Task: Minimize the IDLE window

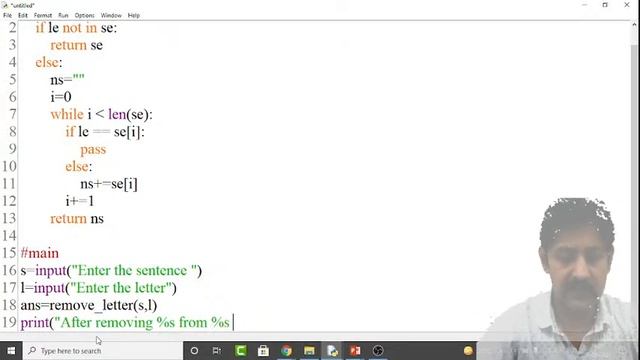Action: tap(584, 5)
